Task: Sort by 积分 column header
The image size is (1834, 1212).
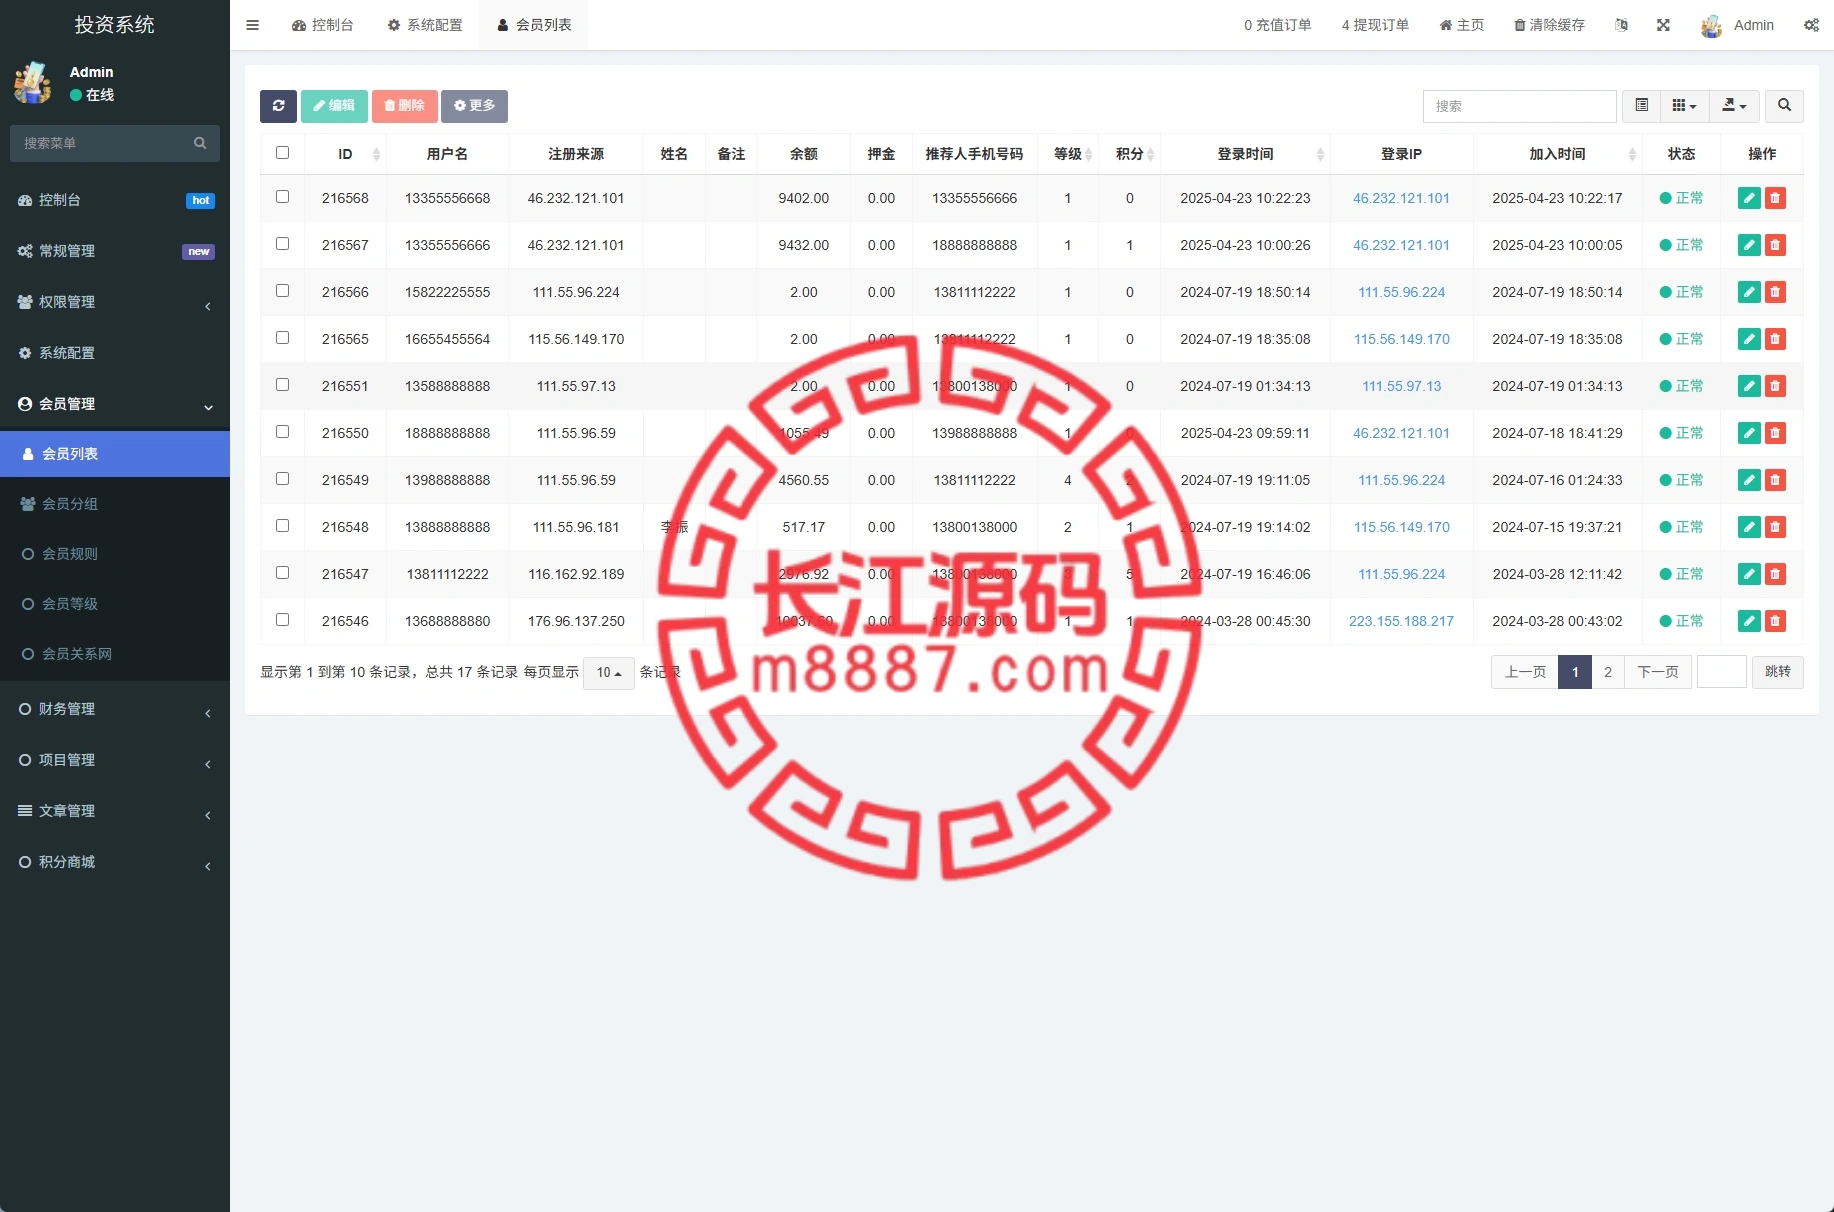Action: 1130,154
